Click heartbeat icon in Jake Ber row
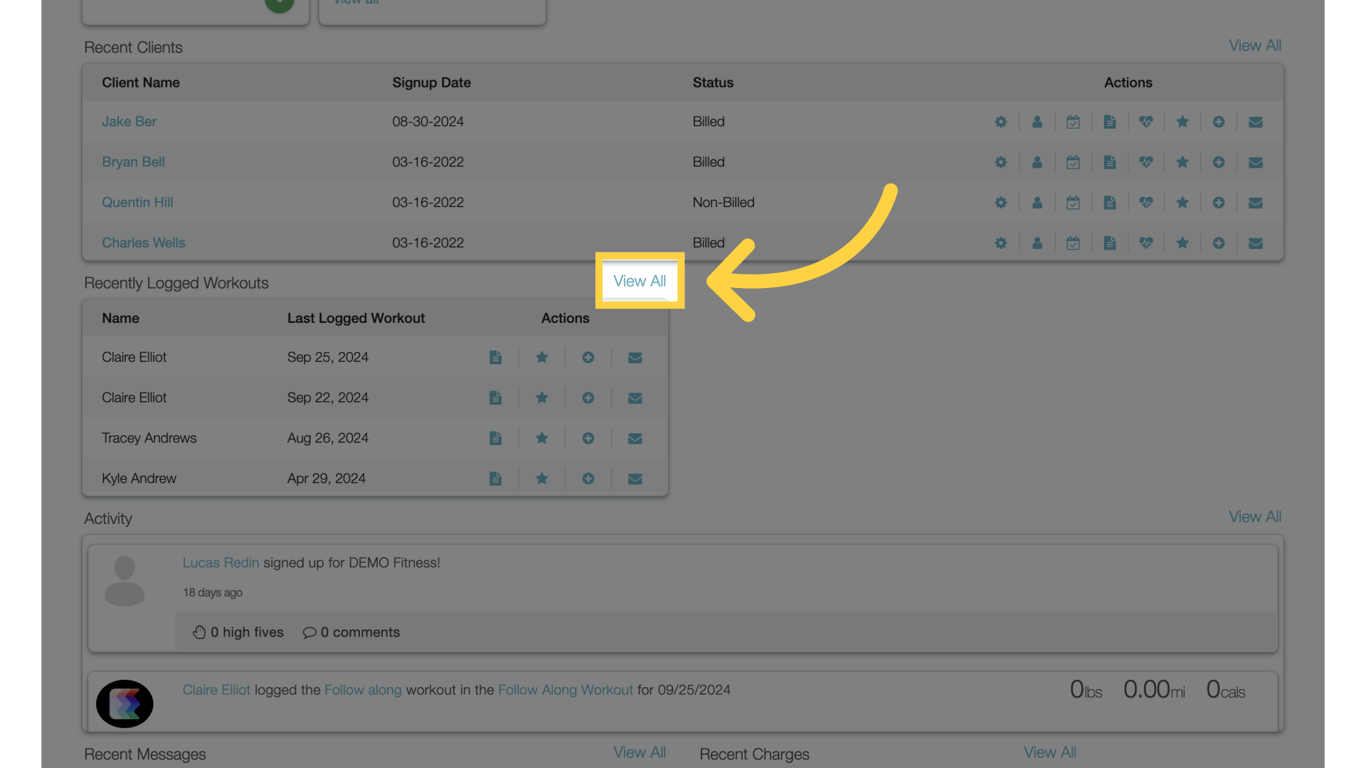This screenshot has width=1366, height=768. click(x=1146, y=122)
